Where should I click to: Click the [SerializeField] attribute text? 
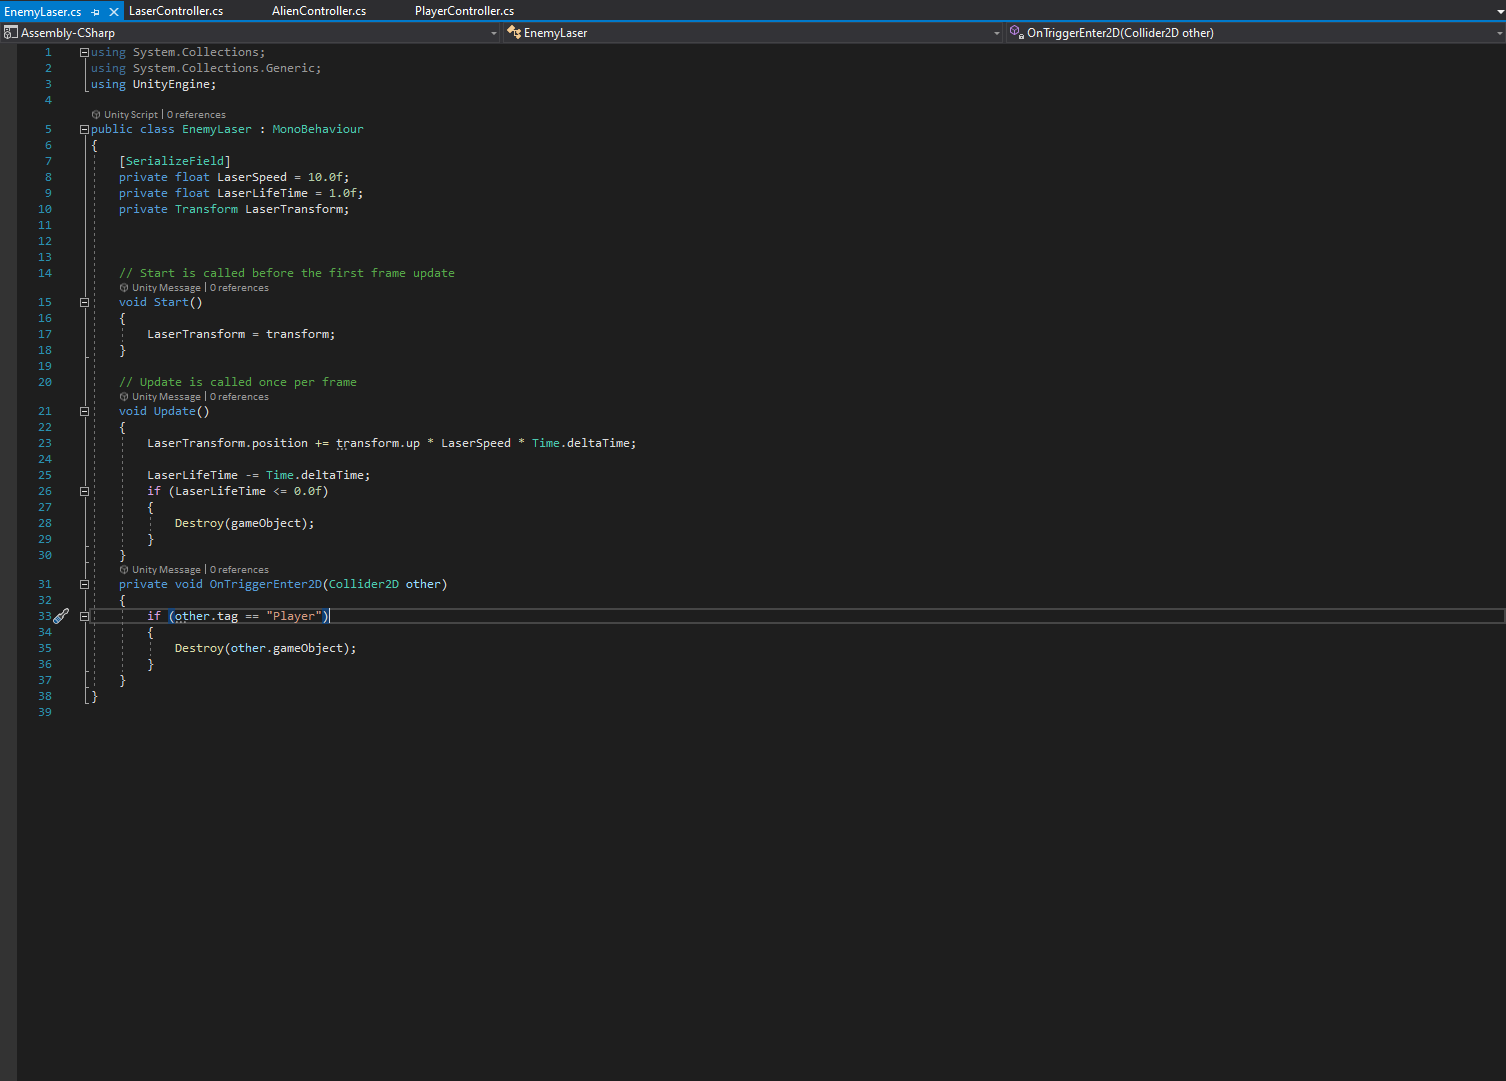[x=175, y=161]
